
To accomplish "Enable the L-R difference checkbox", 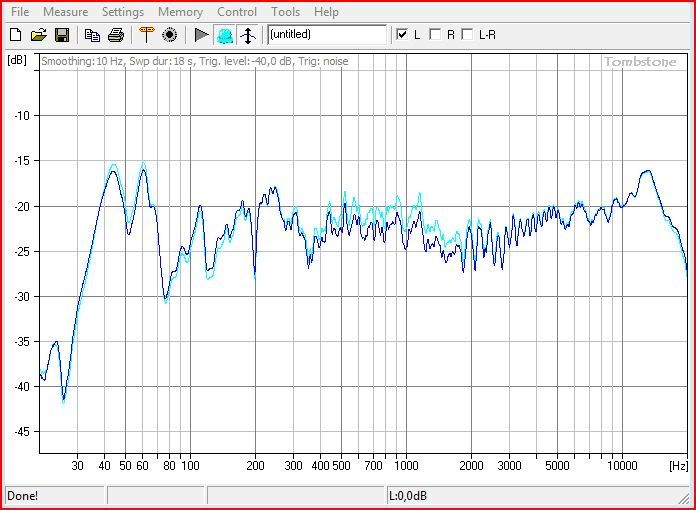I will tap(467, 35).
